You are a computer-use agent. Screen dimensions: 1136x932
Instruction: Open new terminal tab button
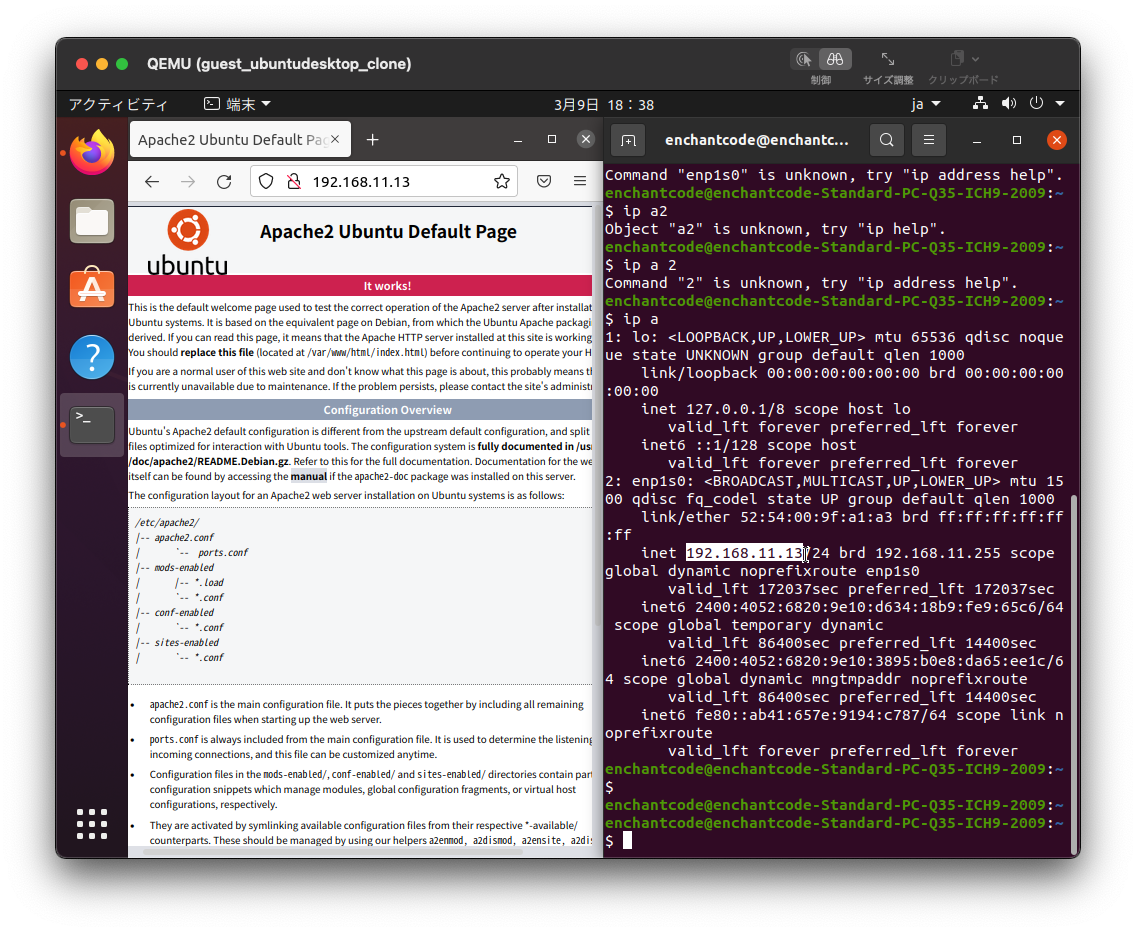[629, 141]
